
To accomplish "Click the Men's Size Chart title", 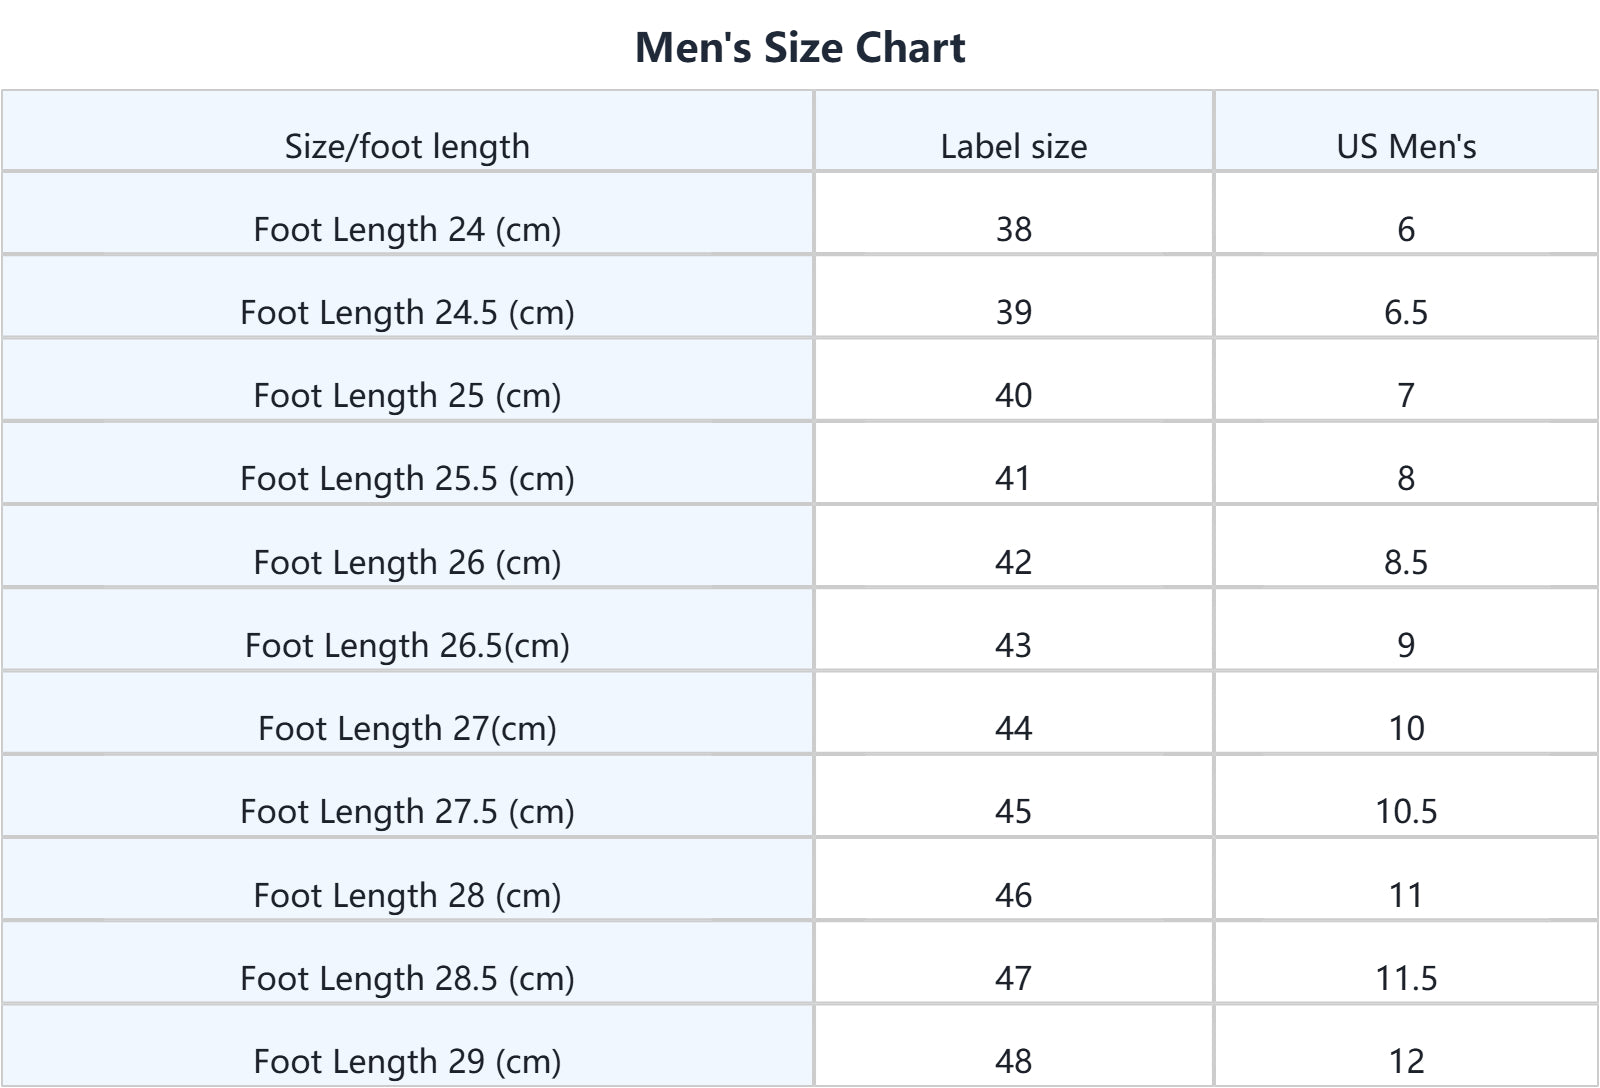I will pos(800,47).
